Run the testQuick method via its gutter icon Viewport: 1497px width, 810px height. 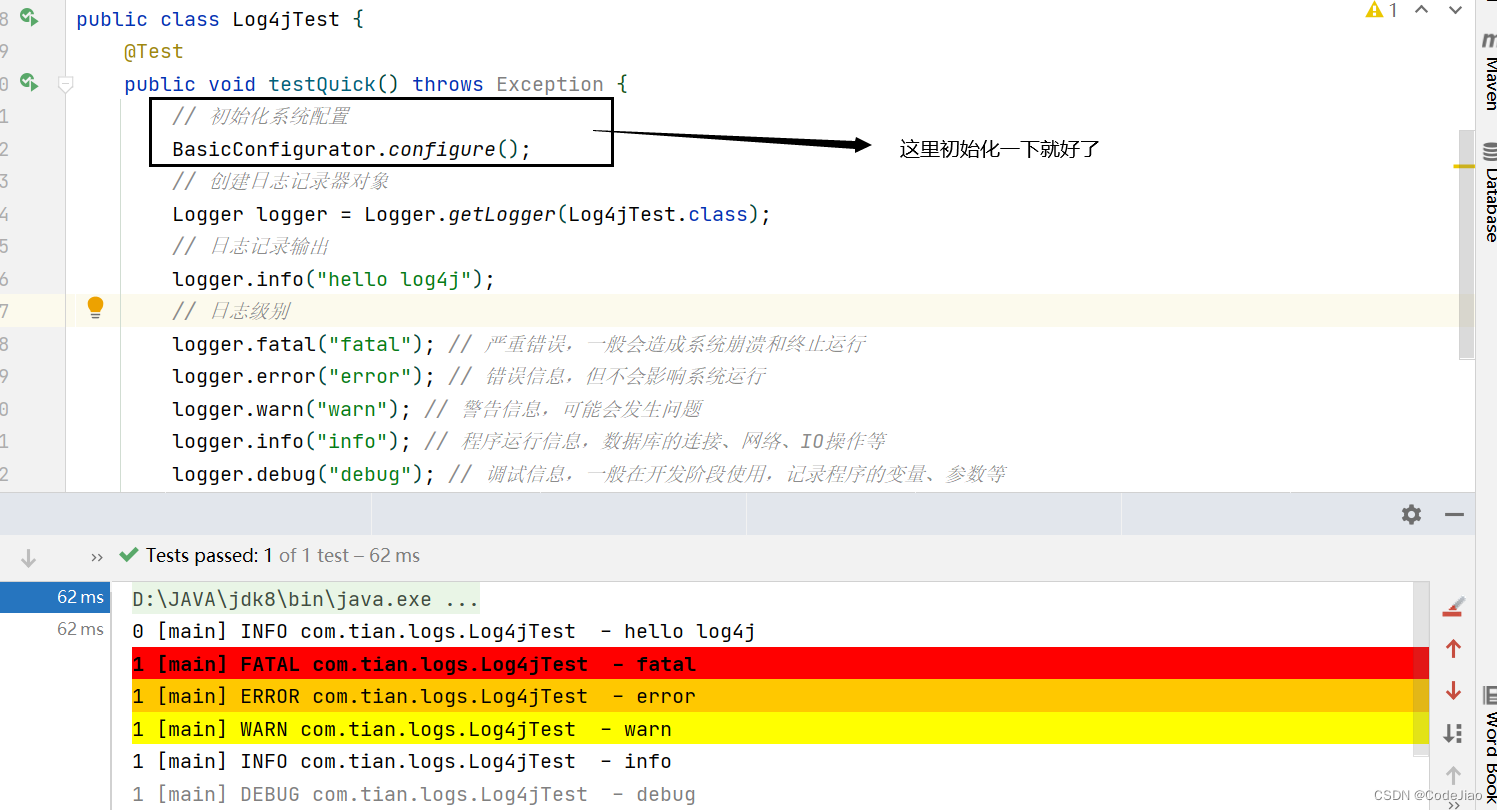[x=28, y=83]
